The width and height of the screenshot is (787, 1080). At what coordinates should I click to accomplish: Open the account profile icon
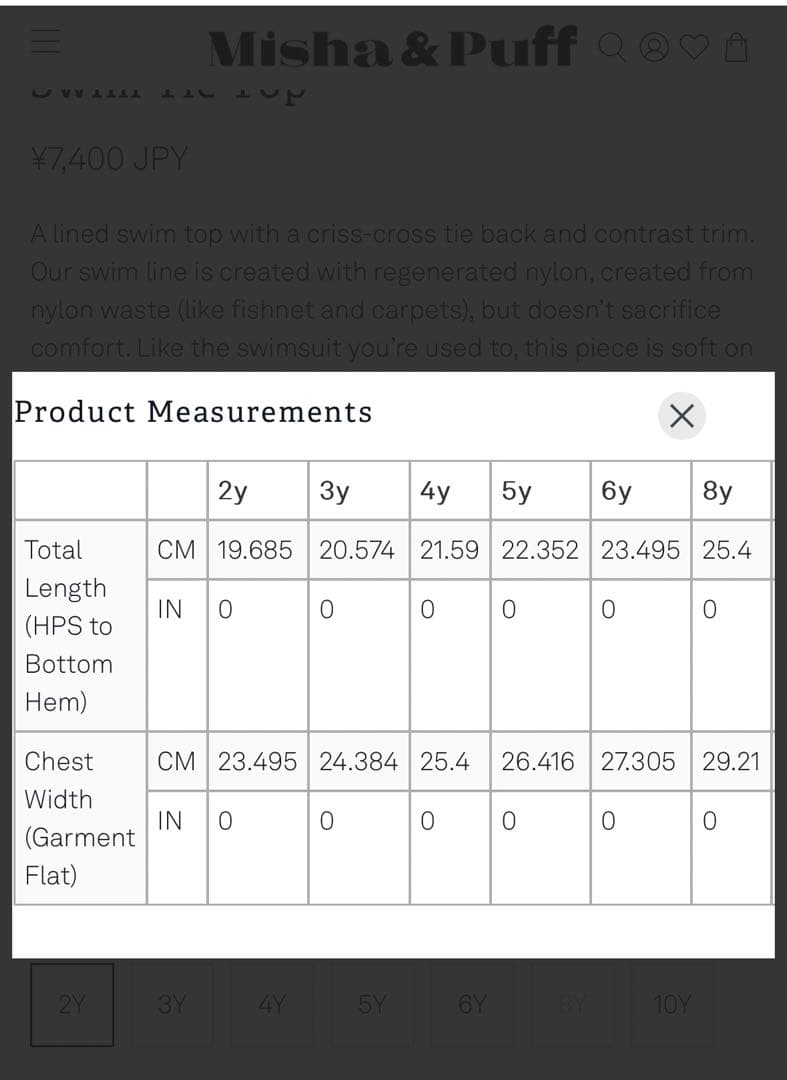click(653, 47)
